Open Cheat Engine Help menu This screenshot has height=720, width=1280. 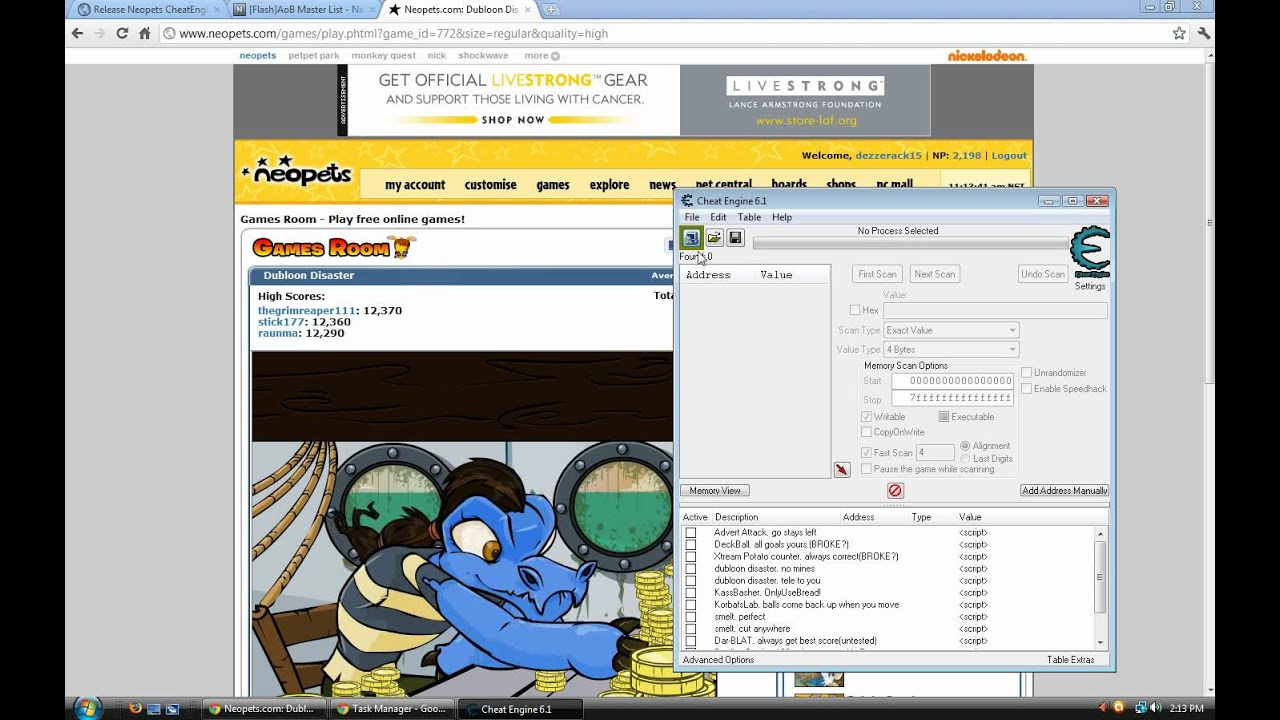coord(782,217)
